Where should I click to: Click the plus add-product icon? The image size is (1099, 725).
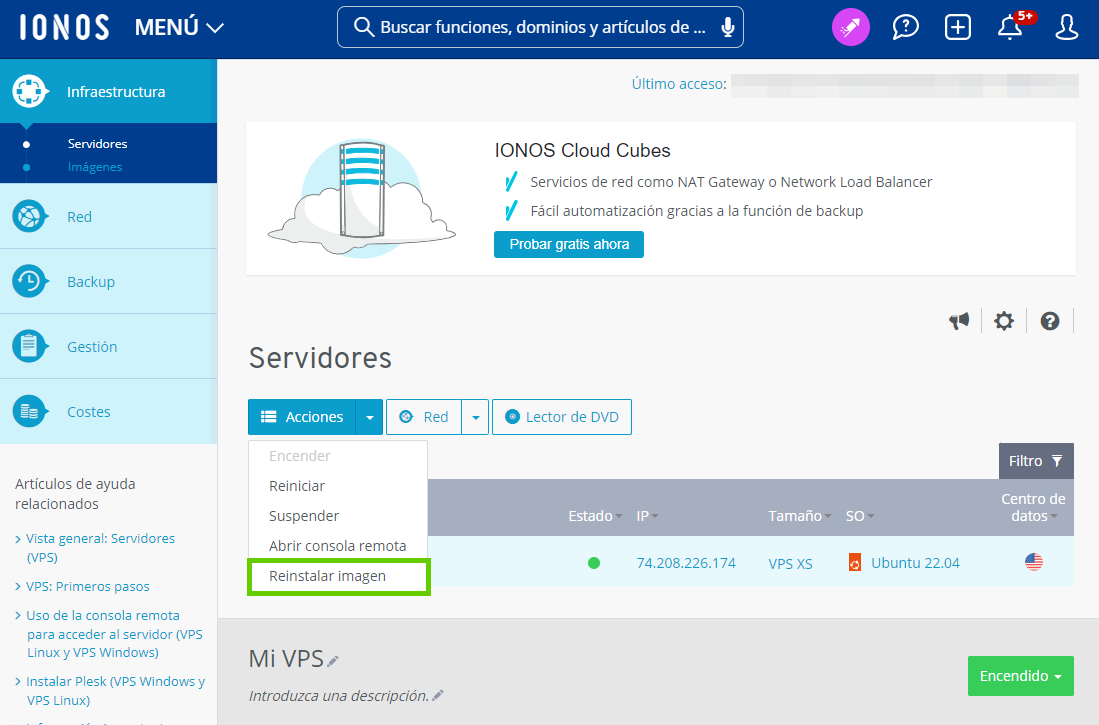click(x=957, y=27)
